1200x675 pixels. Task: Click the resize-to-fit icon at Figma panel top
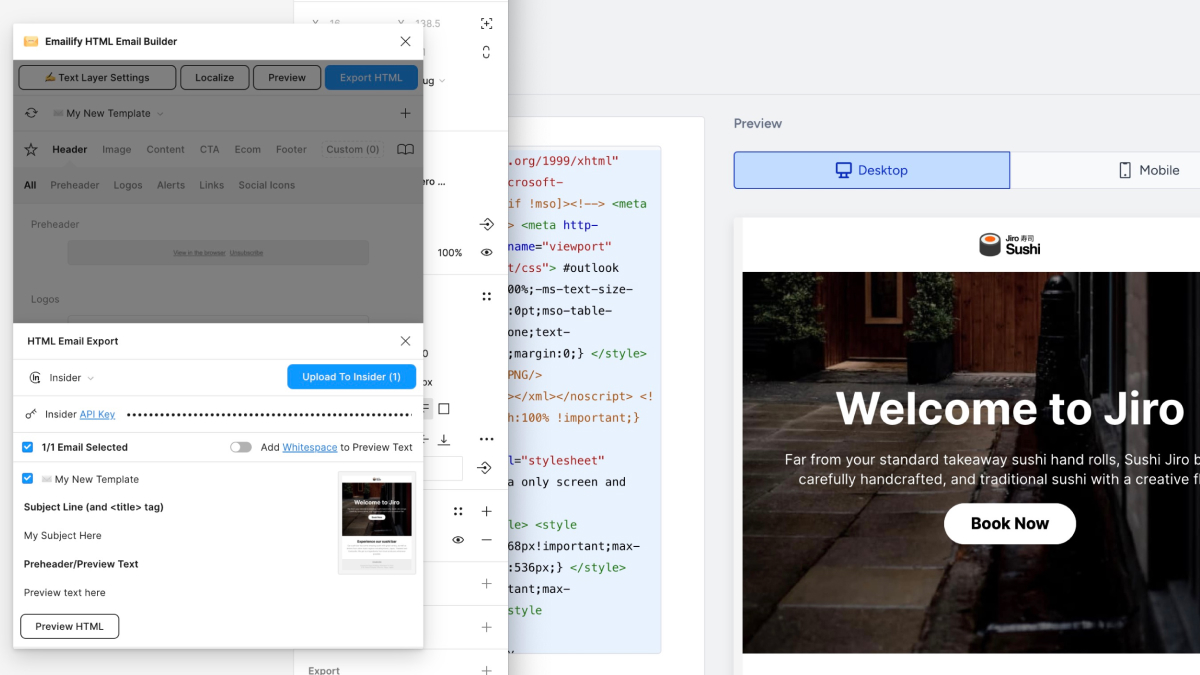pos(486,23)
